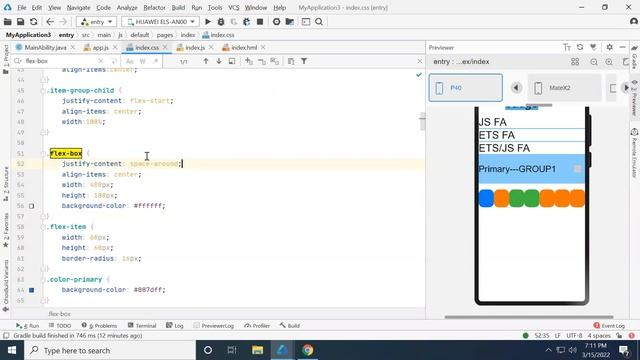Select the MateX2 device profile
The width and height of the screenshot is (640, 360).
click(564, 88)
